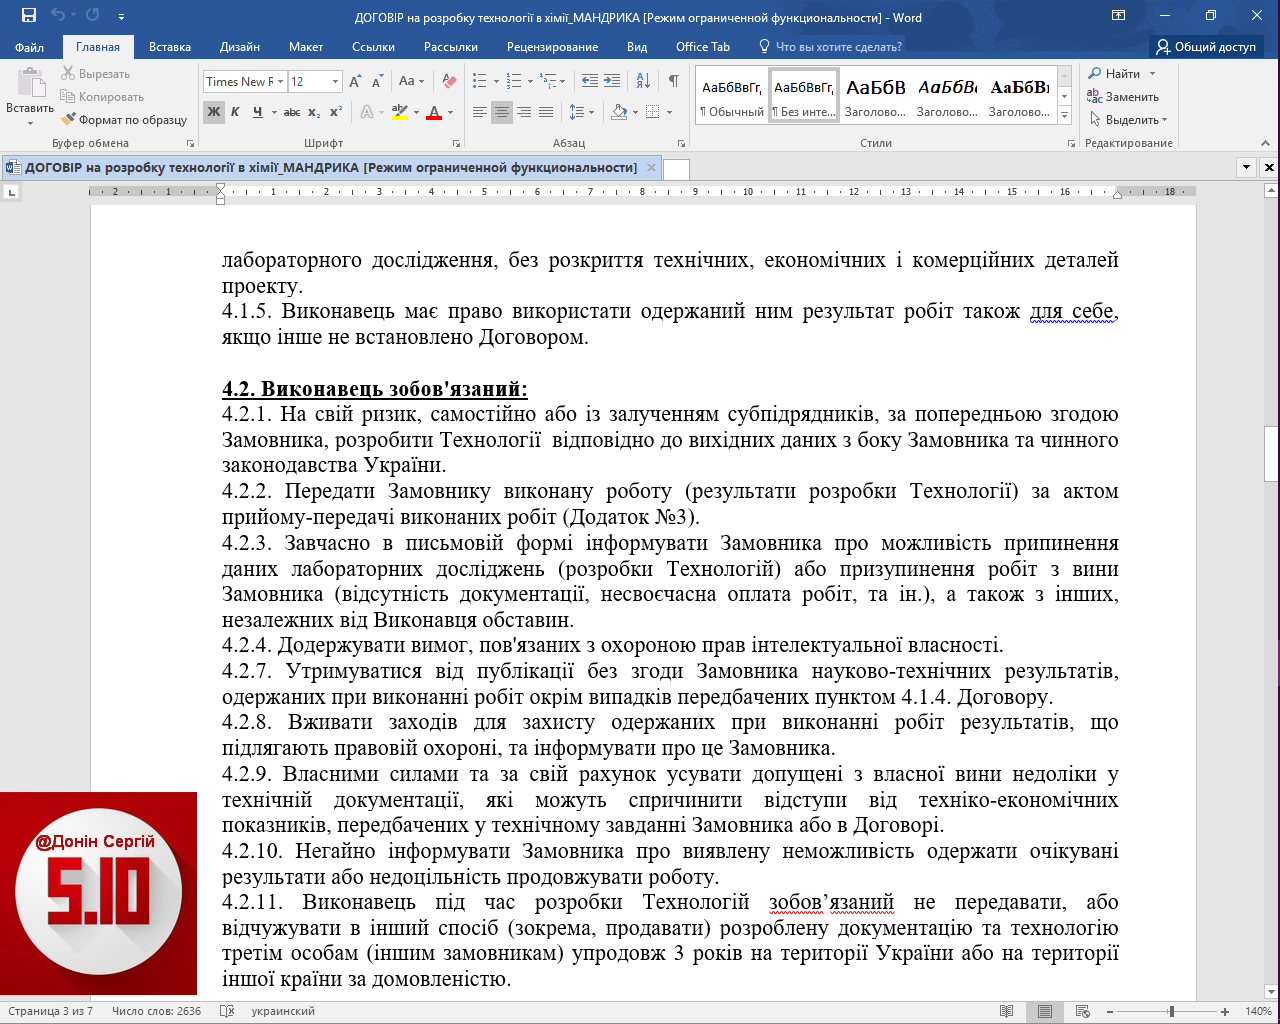Image resolution: width=1280 pixels, height=1024 pixels.
Task: Click the Заменить button
Action: coord(1123,97)
